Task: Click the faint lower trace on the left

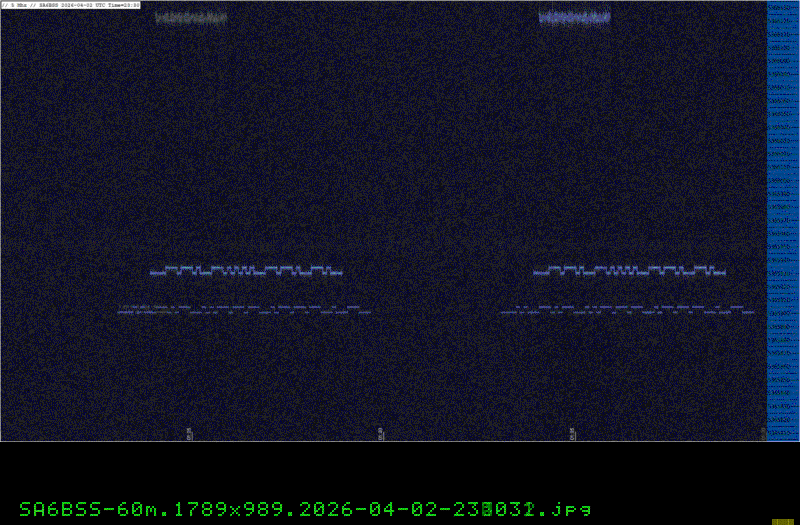Action: click(x=243, y=310)
